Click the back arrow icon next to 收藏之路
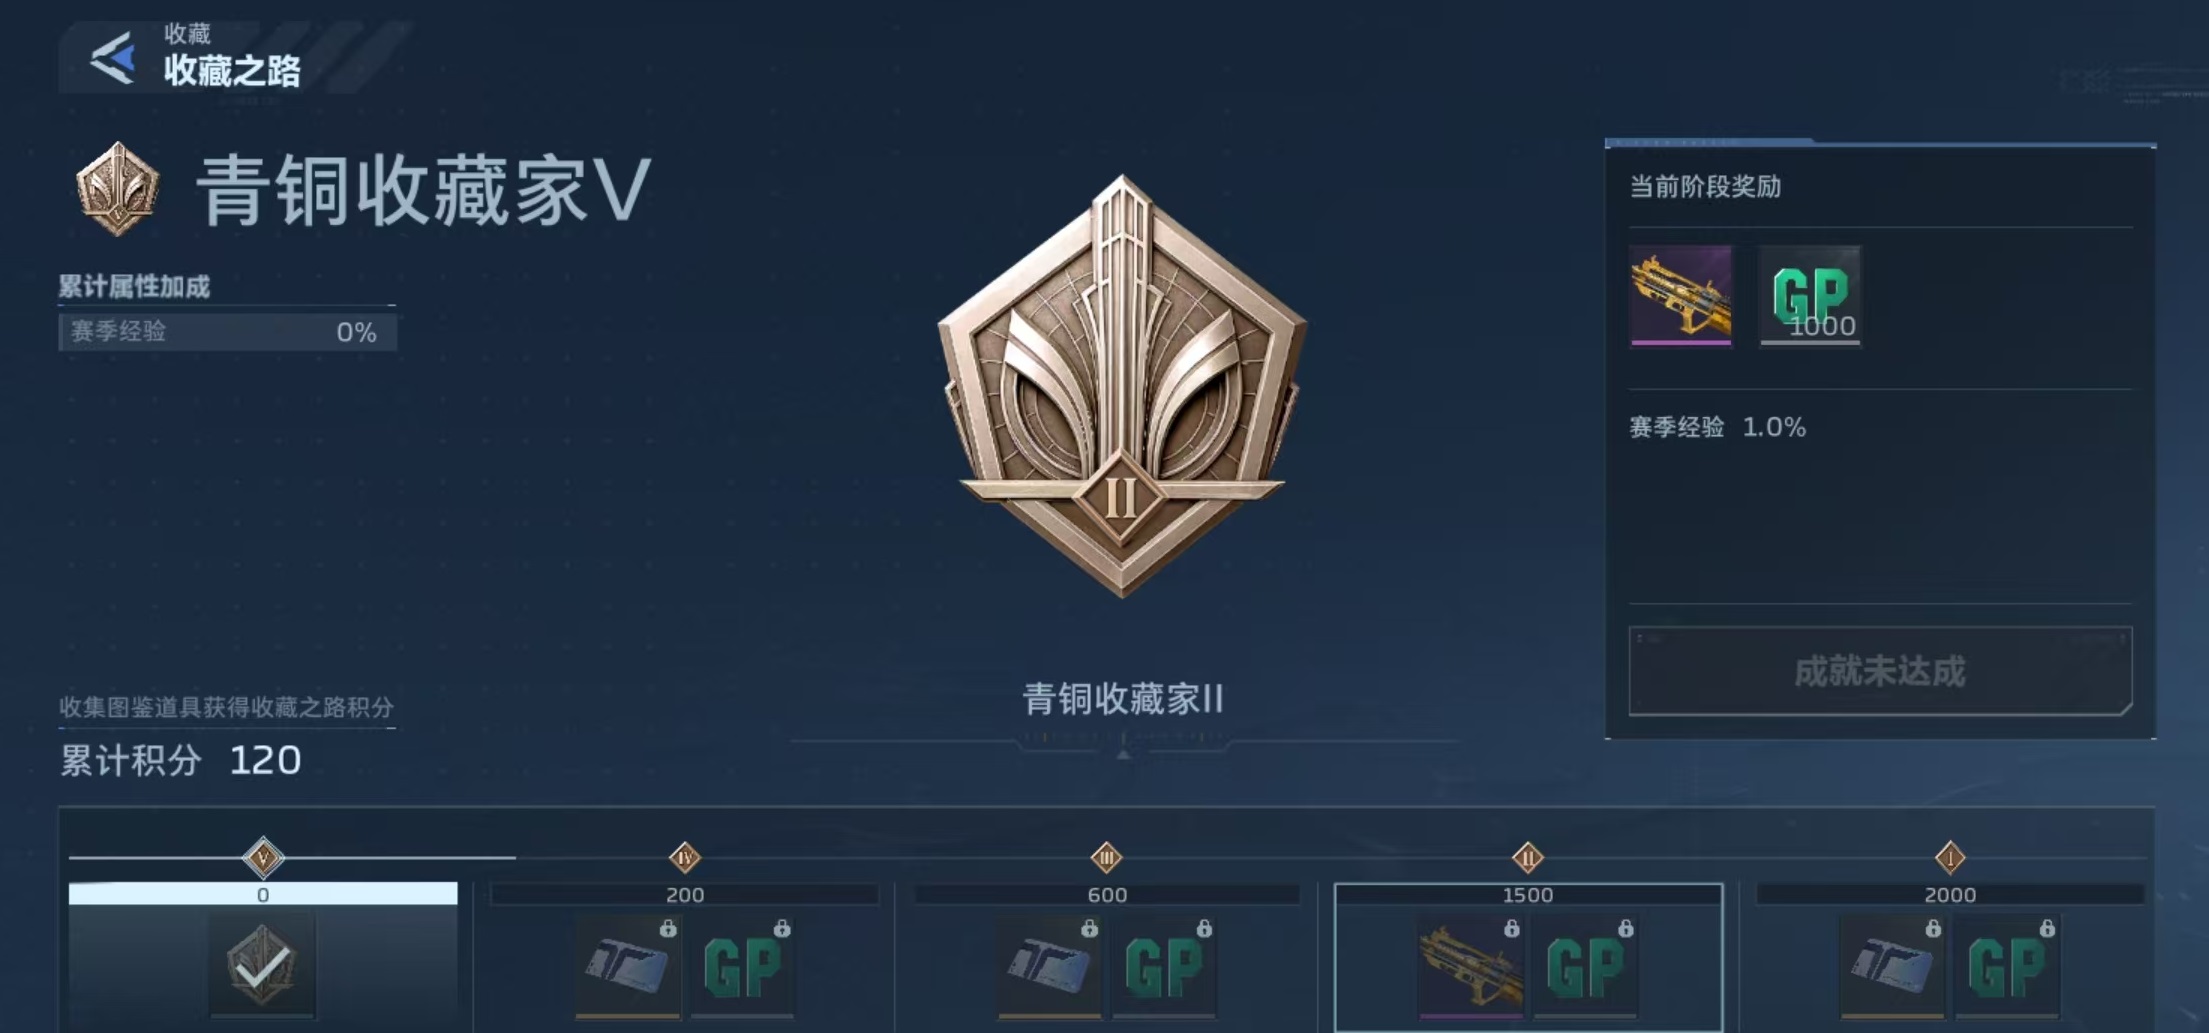The width and height of the screenshot is (2209, 1033). [x=112, y=58]
